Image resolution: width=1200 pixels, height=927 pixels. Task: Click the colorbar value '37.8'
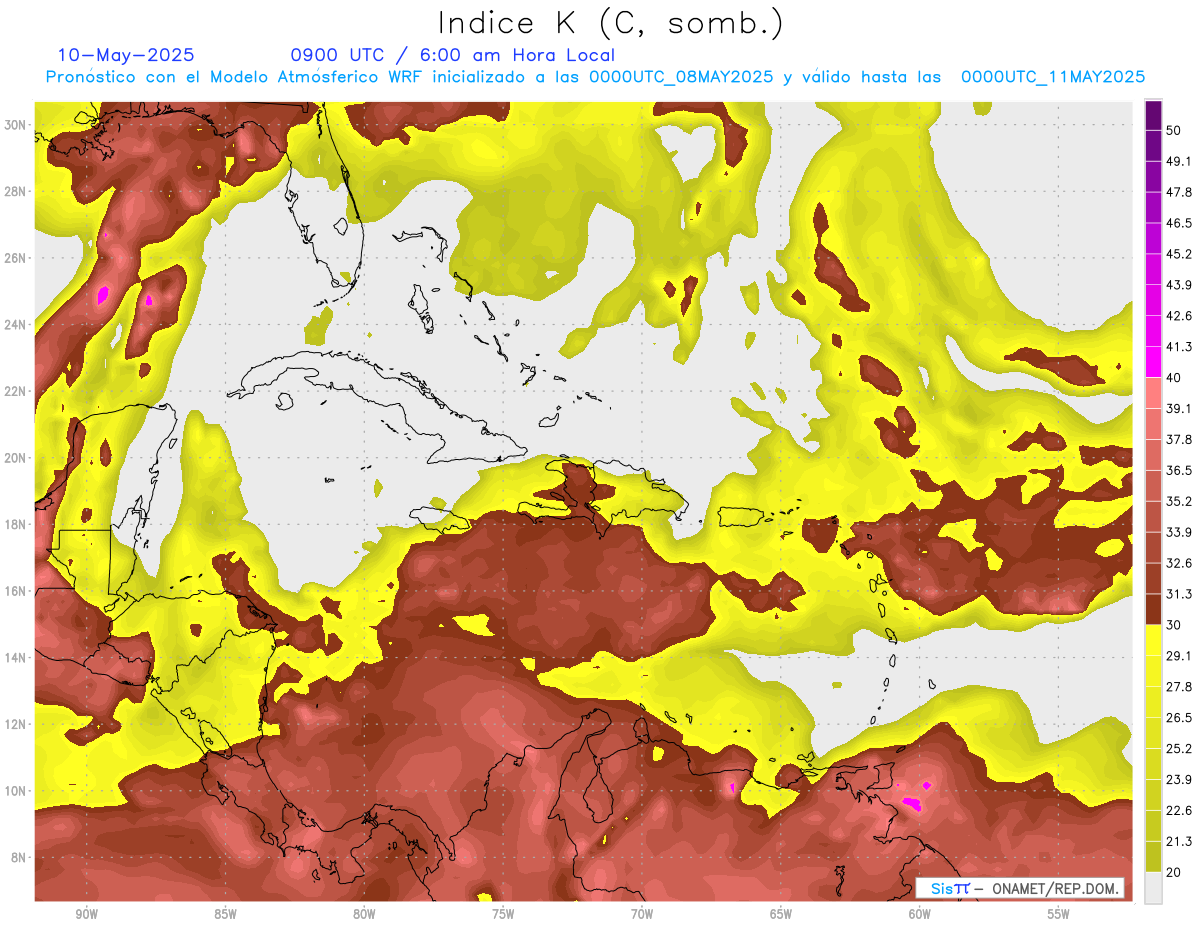pyautogui.click(x=1178, y=440)
